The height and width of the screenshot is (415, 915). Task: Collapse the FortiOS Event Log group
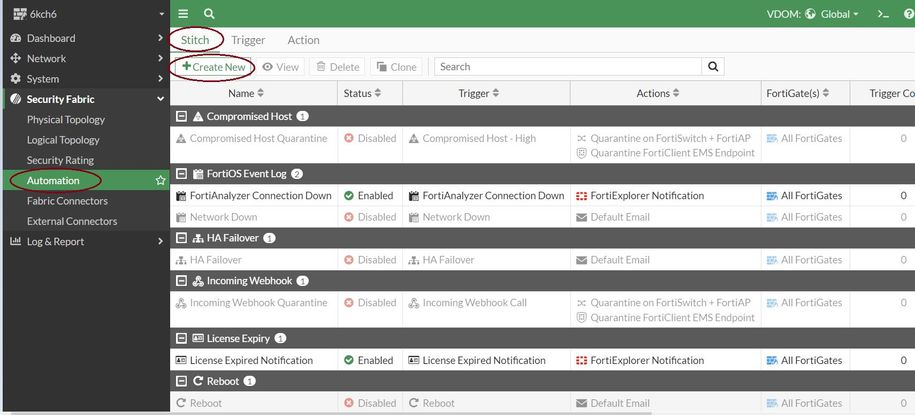[x=181, y=174]
